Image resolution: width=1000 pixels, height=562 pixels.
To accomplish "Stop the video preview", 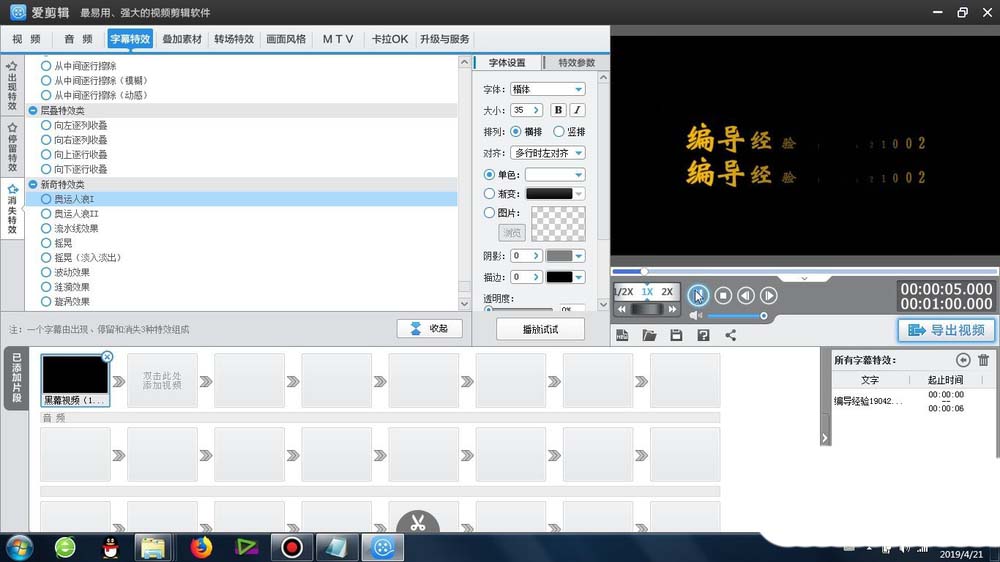I will tap(723, 295).
